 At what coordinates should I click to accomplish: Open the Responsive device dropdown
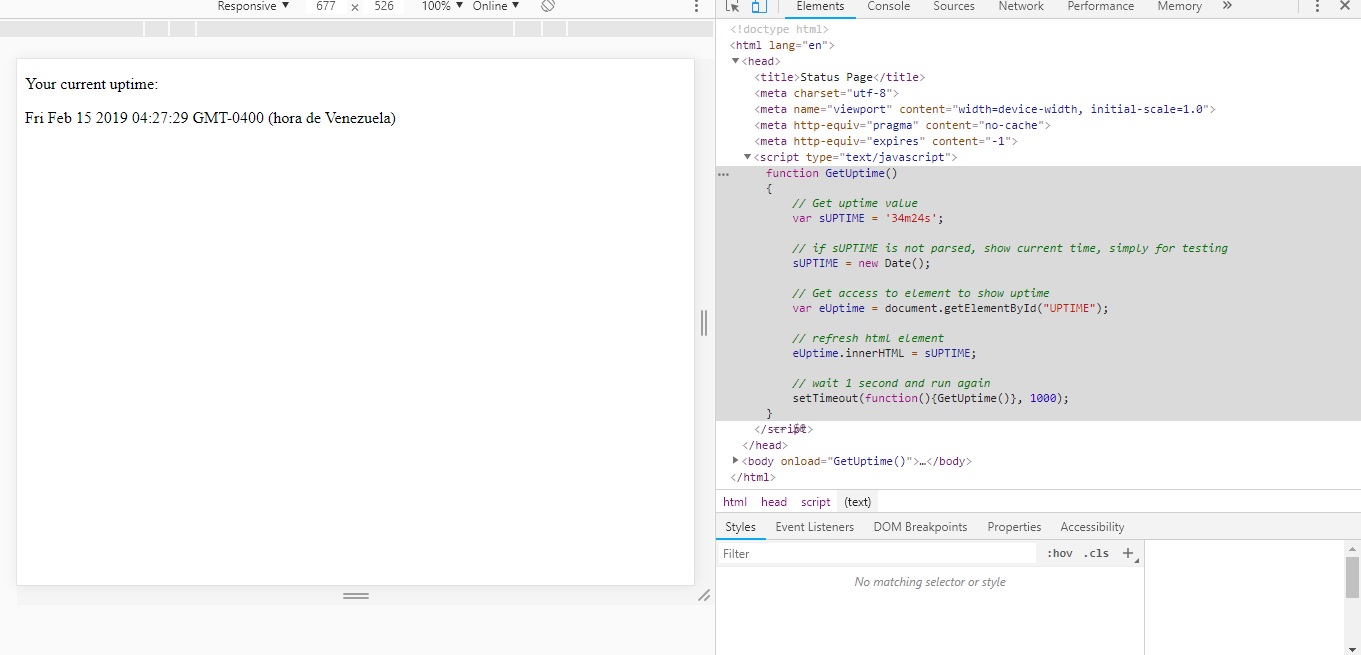(x=253, y=6)
